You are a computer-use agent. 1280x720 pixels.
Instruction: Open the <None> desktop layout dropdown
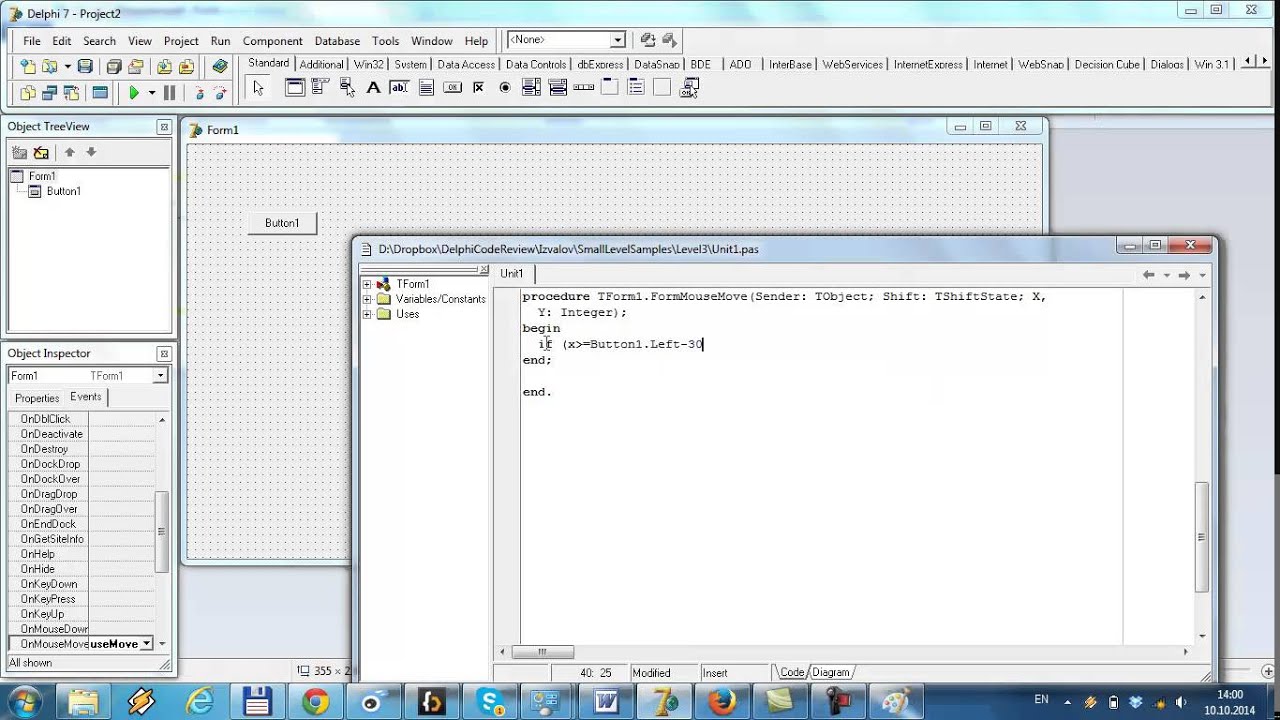(x=618, y=40)
